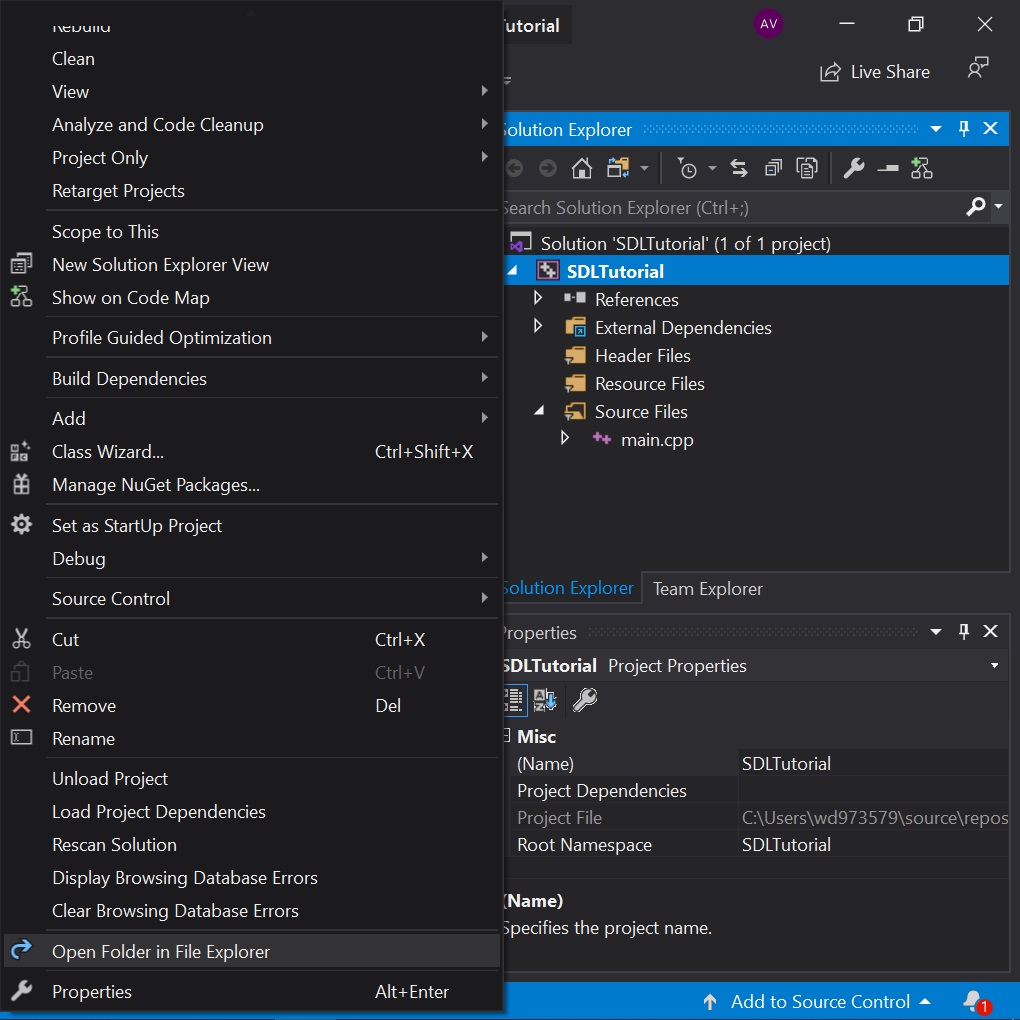The width and height of the screenshot is (1020, 1020).
Task: Expand the References node arrow
Action: tap(537, 298)
